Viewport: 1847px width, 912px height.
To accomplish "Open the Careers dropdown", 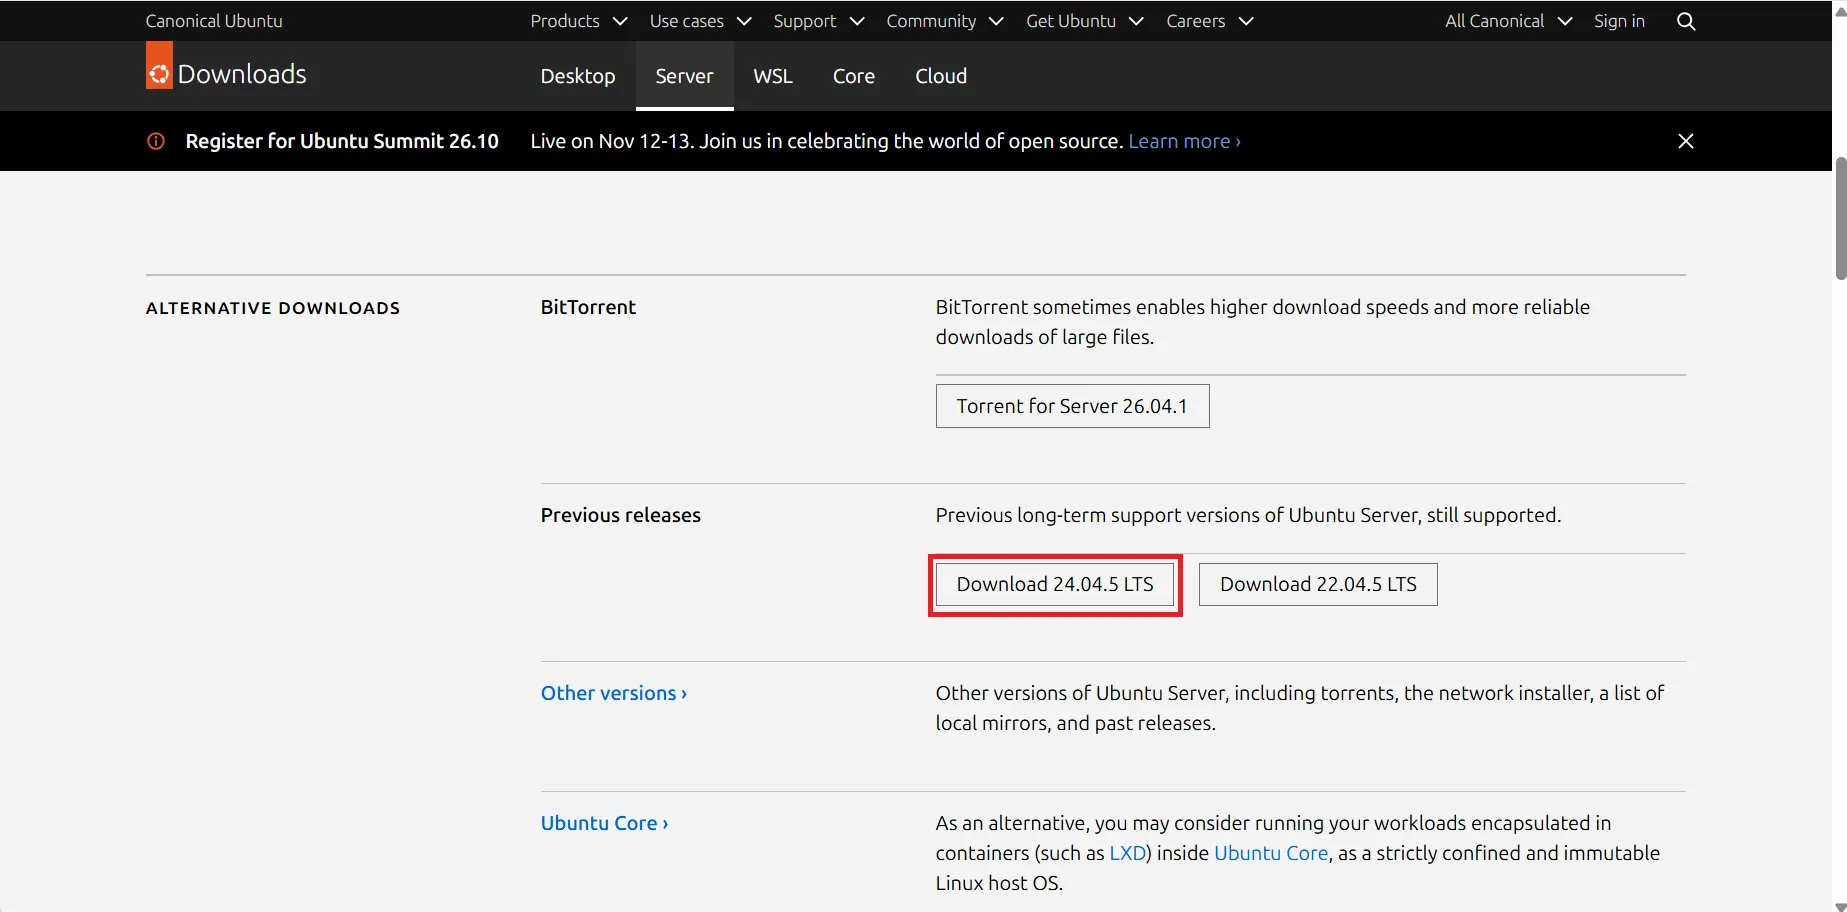I will point(1210,21).
